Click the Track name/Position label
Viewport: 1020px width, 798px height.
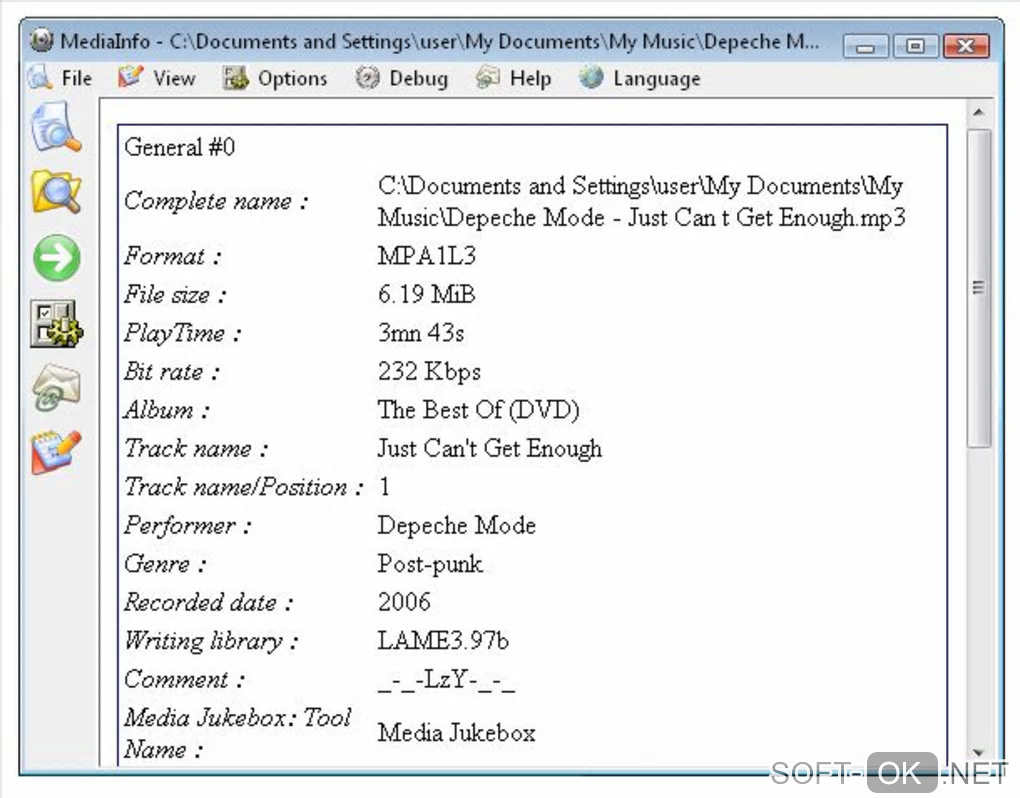point(243,487)
